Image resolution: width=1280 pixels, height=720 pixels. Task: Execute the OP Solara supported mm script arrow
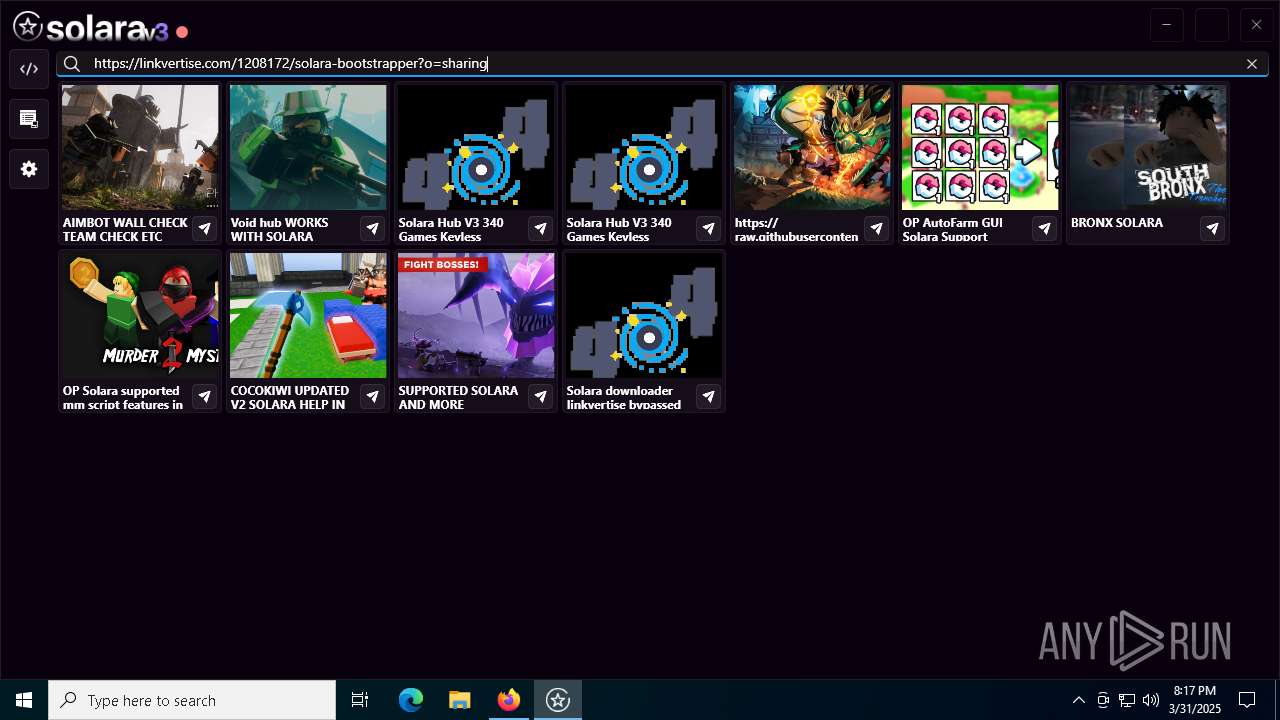click(205, 397)
